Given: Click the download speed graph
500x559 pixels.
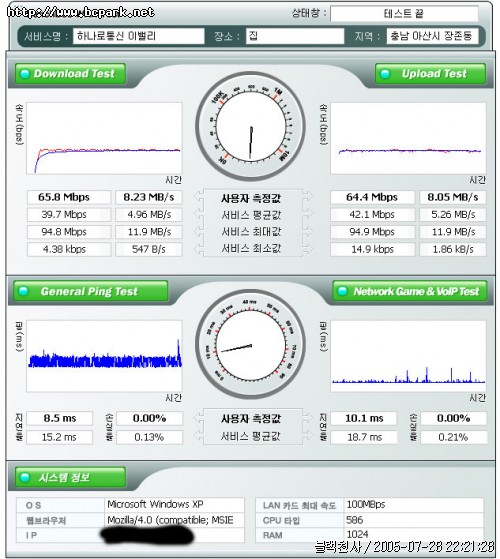Looking at the screenshot, I should click(x=104, y=138).
